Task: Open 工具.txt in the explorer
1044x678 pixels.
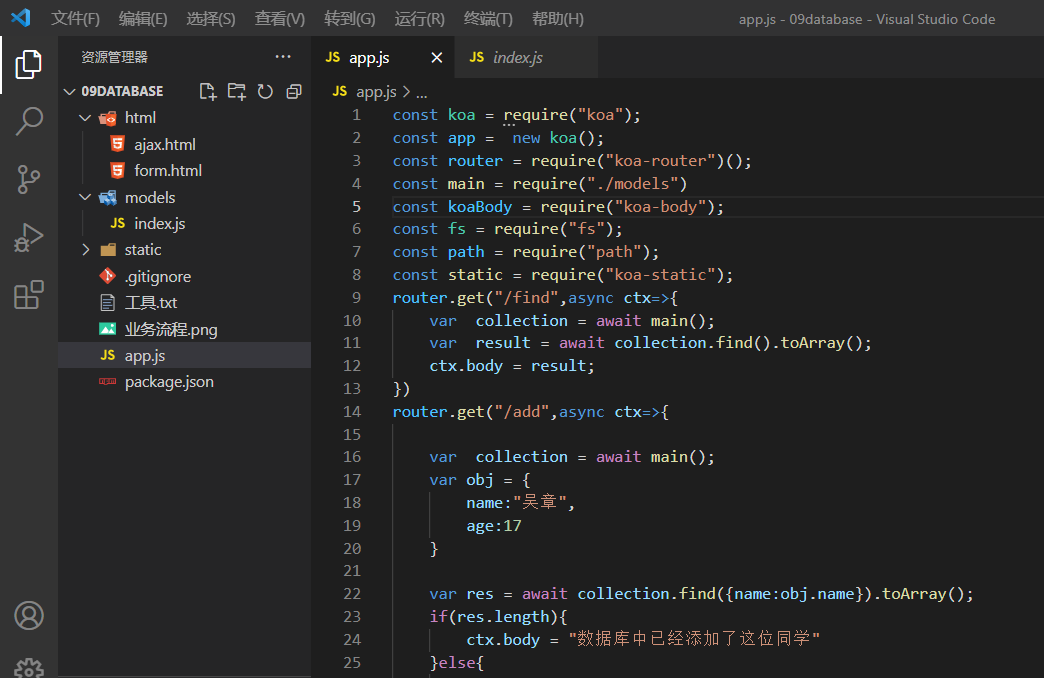Action: click(x=184, y=303)
